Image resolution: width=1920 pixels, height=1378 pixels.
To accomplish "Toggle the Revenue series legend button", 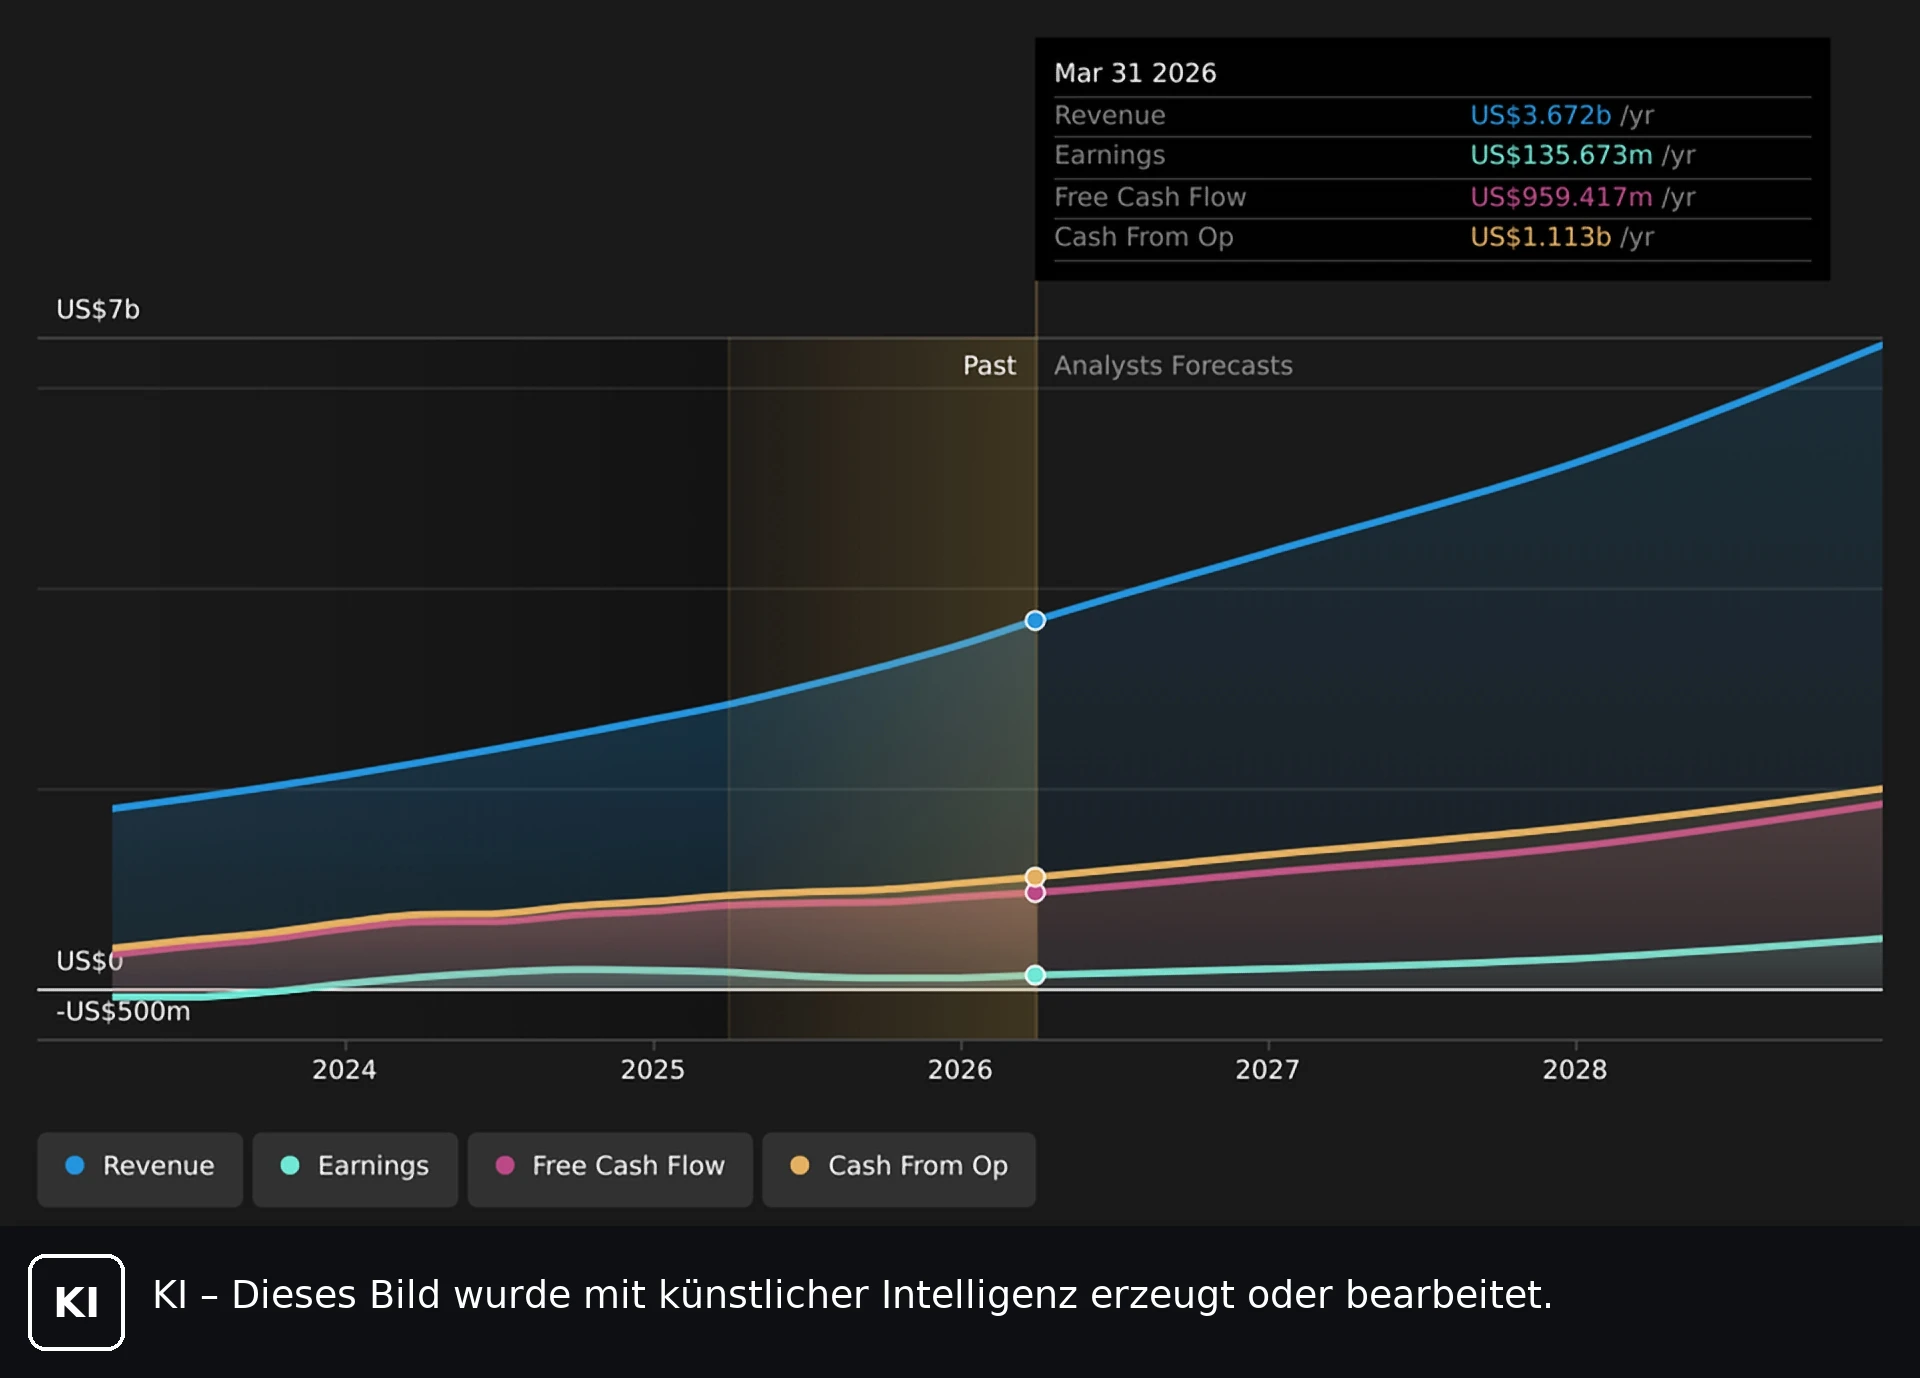I will point(140,1169).
